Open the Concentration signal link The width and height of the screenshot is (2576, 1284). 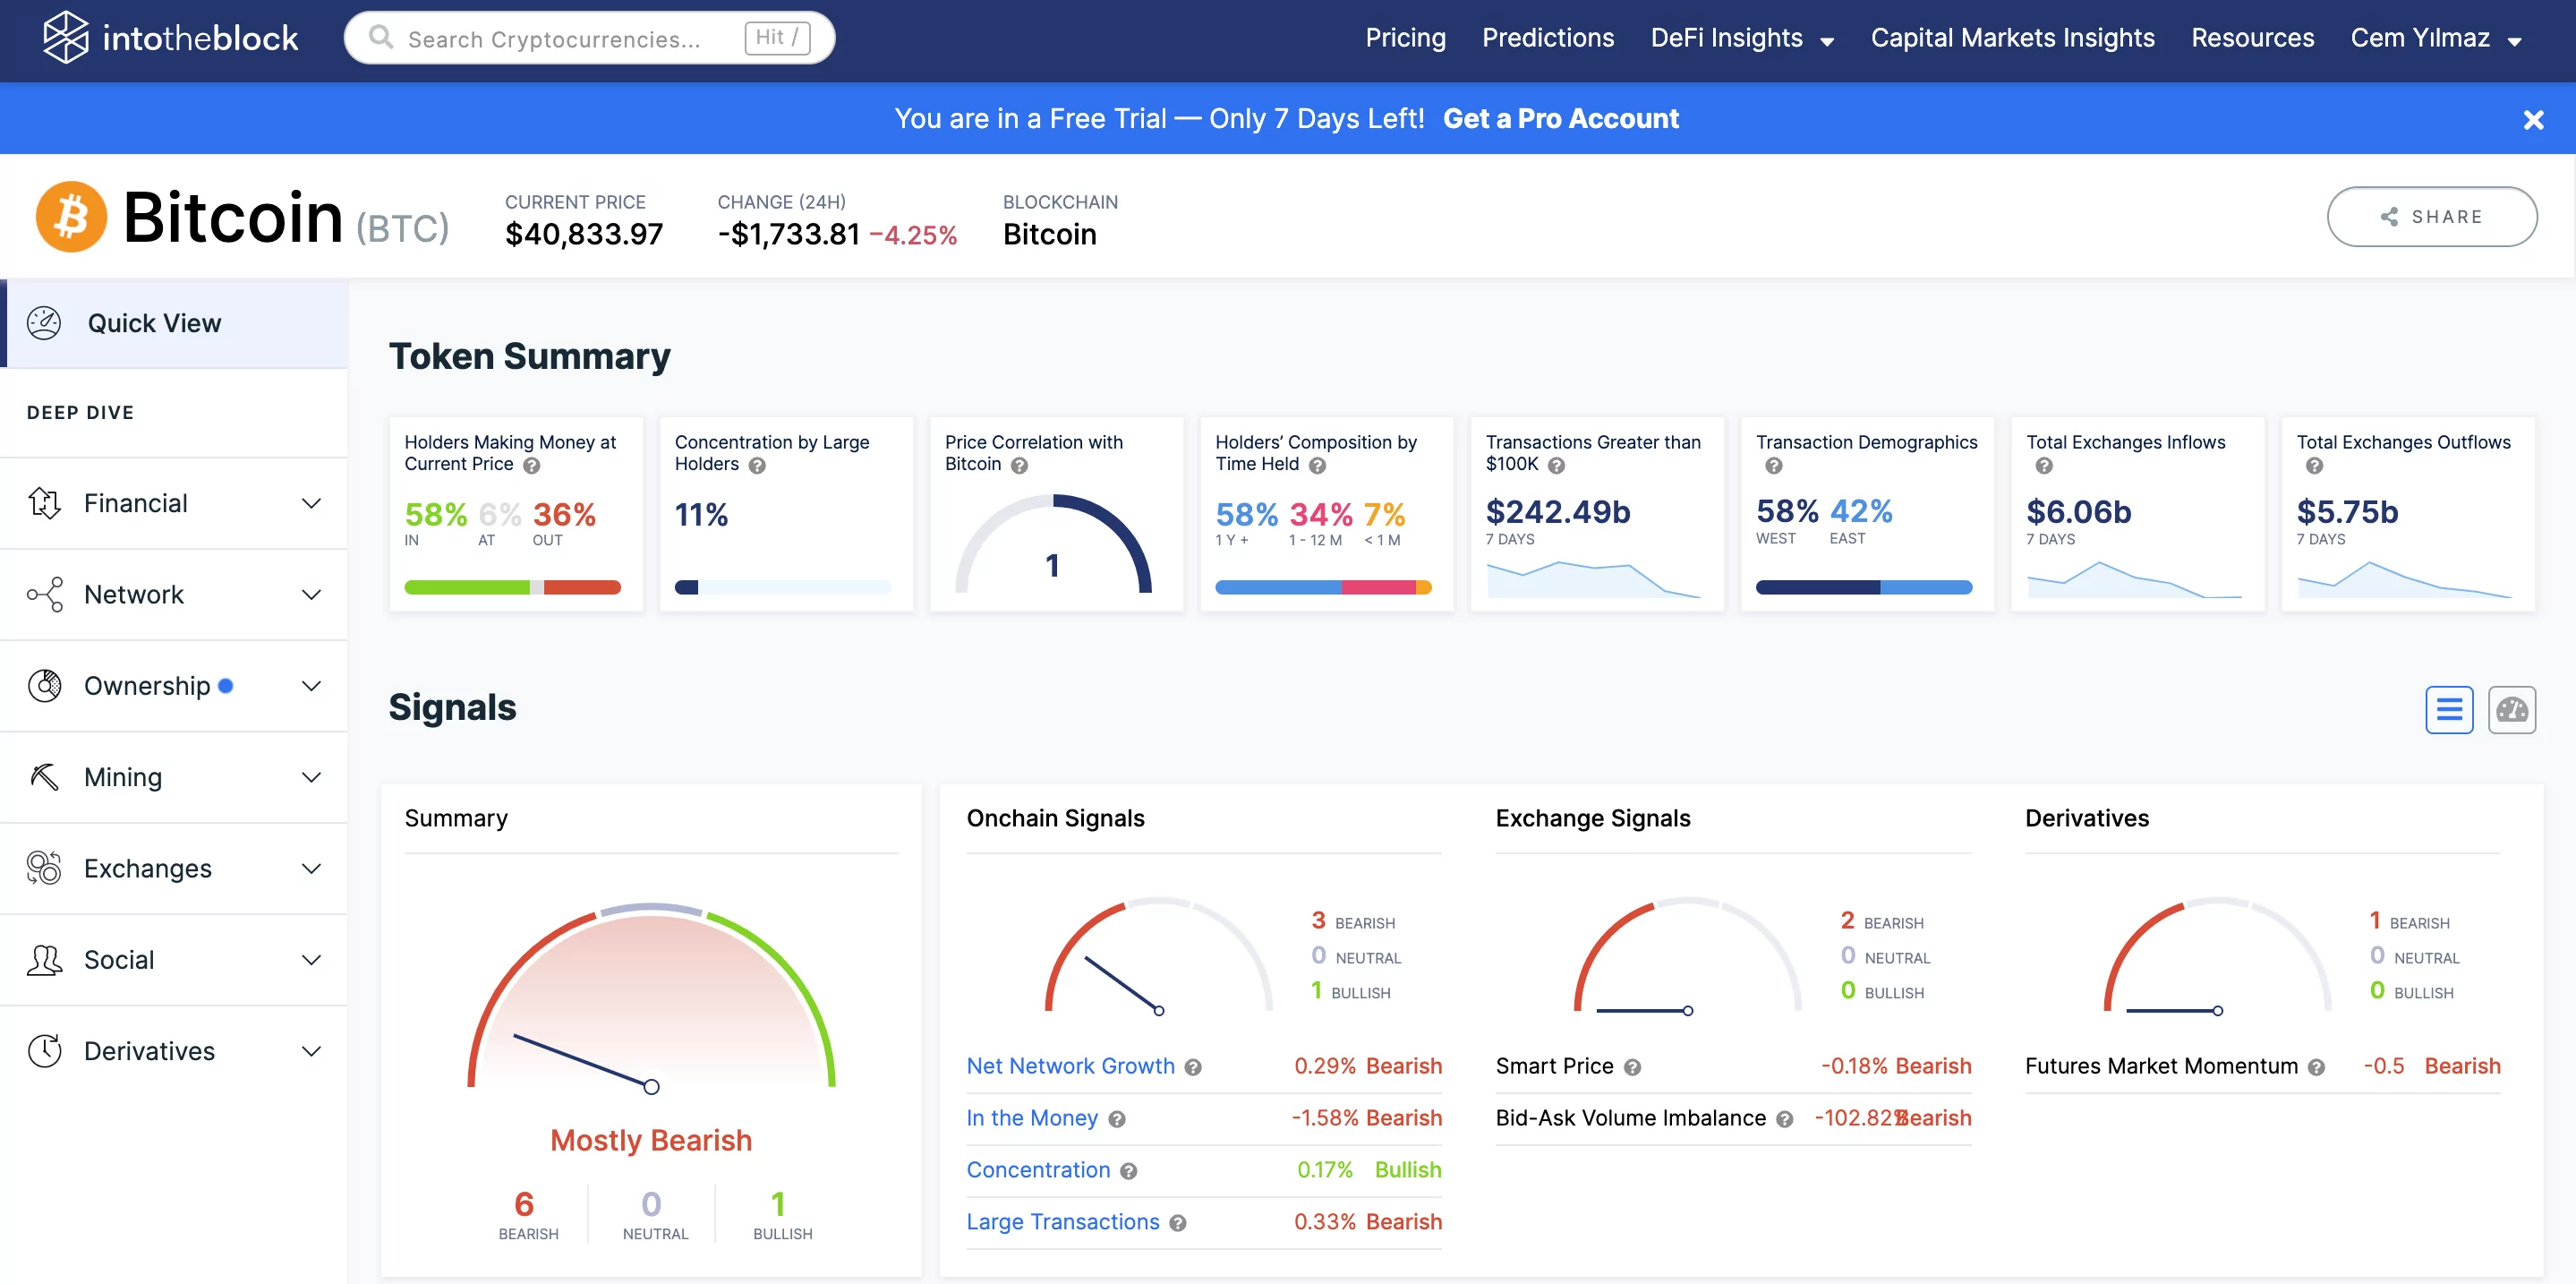(x=1038, y=1170)
